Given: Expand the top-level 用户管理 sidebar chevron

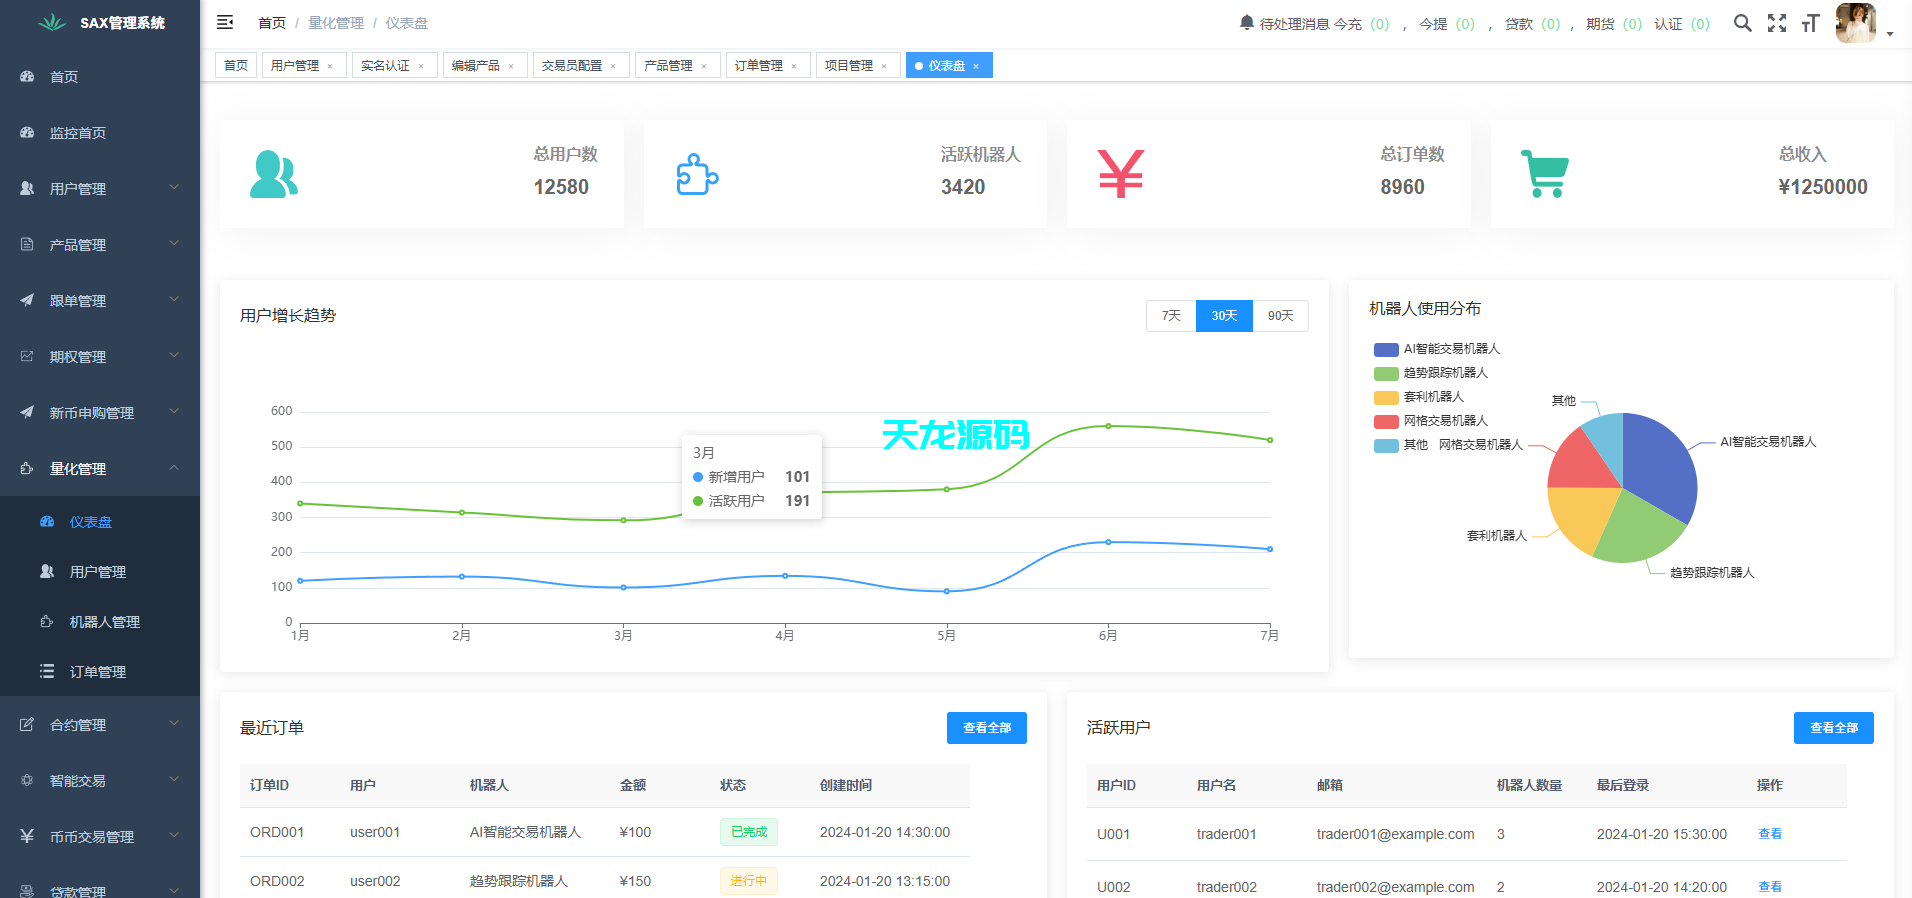Looking at the screenshot, I should tap(174, 187).
